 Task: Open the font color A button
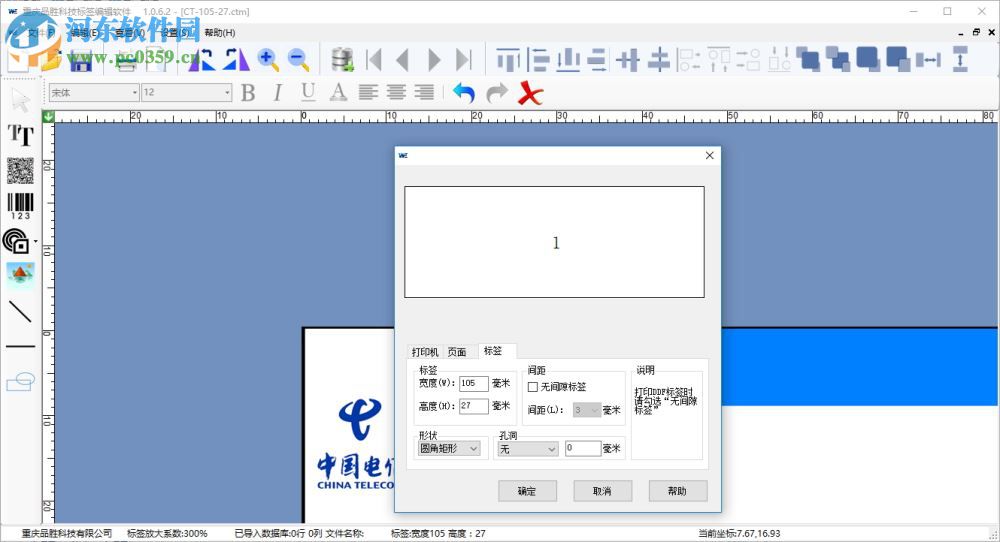(x=339, y=92)
